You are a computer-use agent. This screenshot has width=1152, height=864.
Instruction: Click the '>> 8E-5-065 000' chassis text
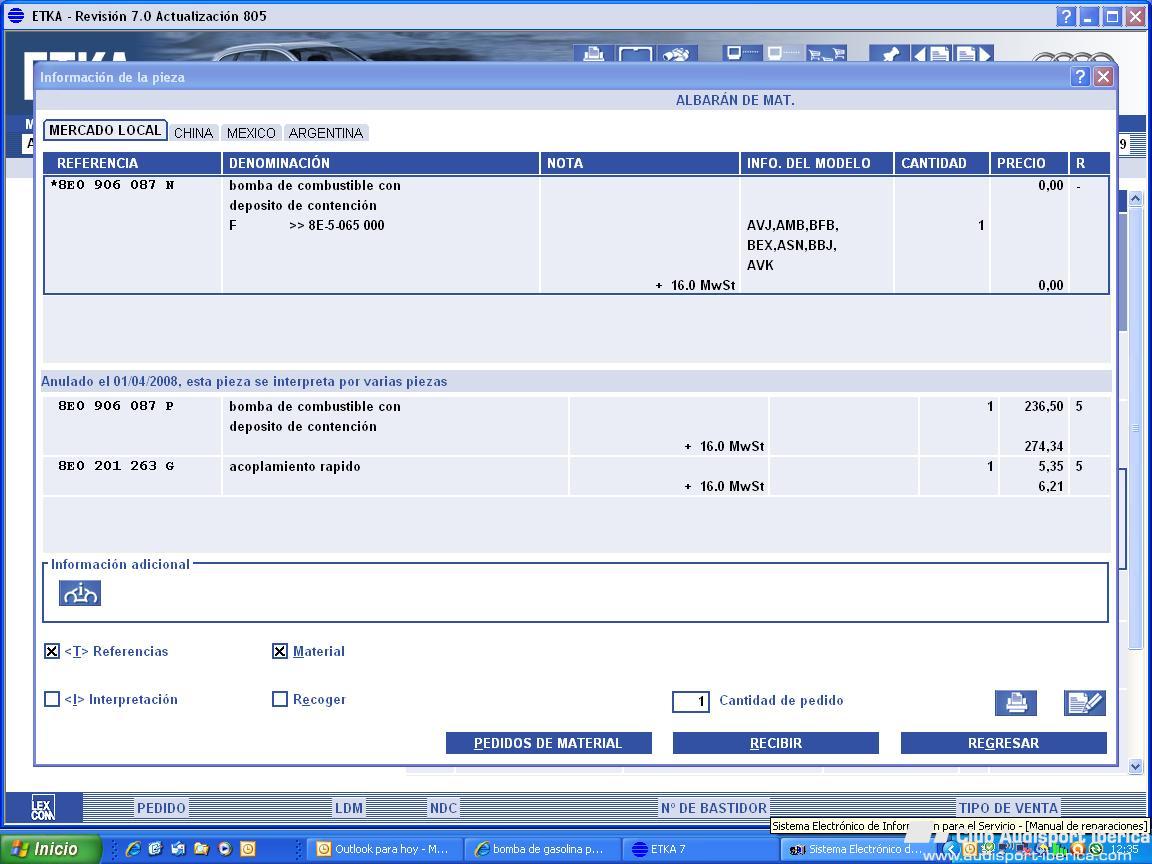coord(336,226)
